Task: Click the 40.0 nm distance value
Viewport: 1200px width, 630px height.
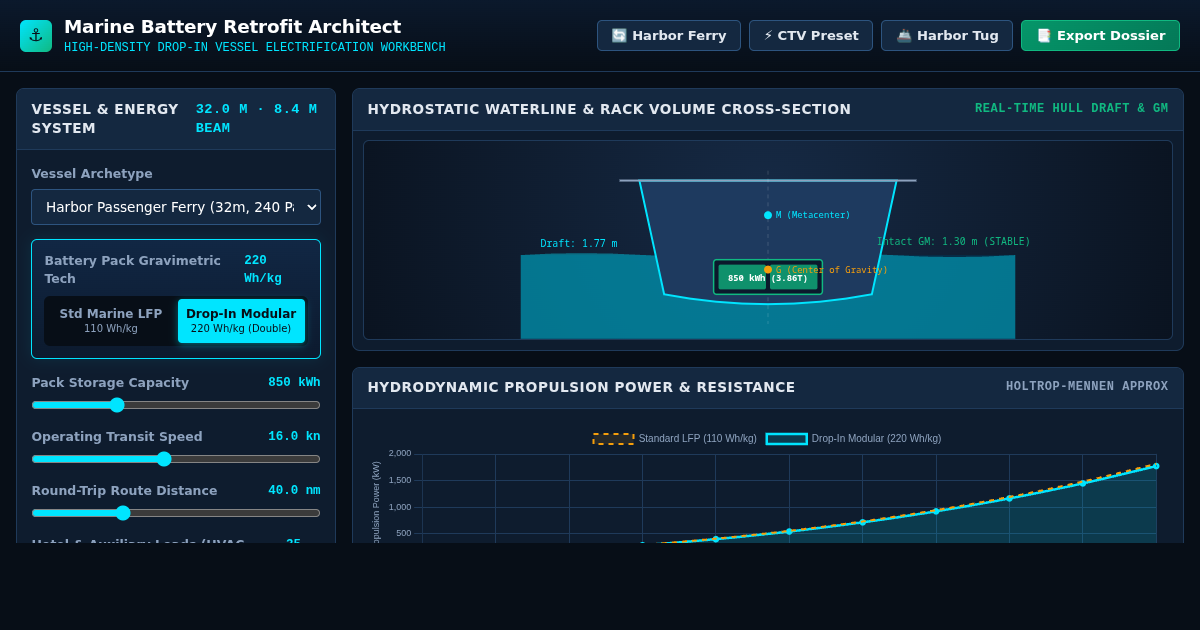Action: [294, 491]
